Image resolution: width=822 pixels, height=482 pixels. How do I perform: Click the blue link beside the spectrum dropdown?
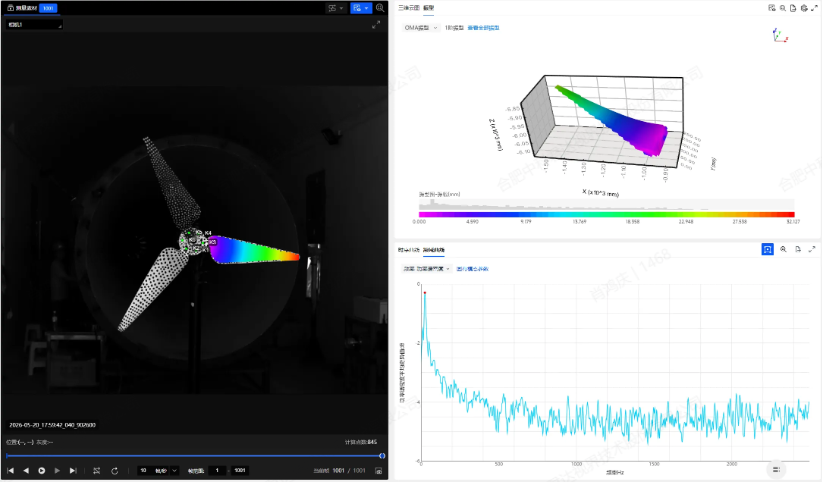[472, 269]
